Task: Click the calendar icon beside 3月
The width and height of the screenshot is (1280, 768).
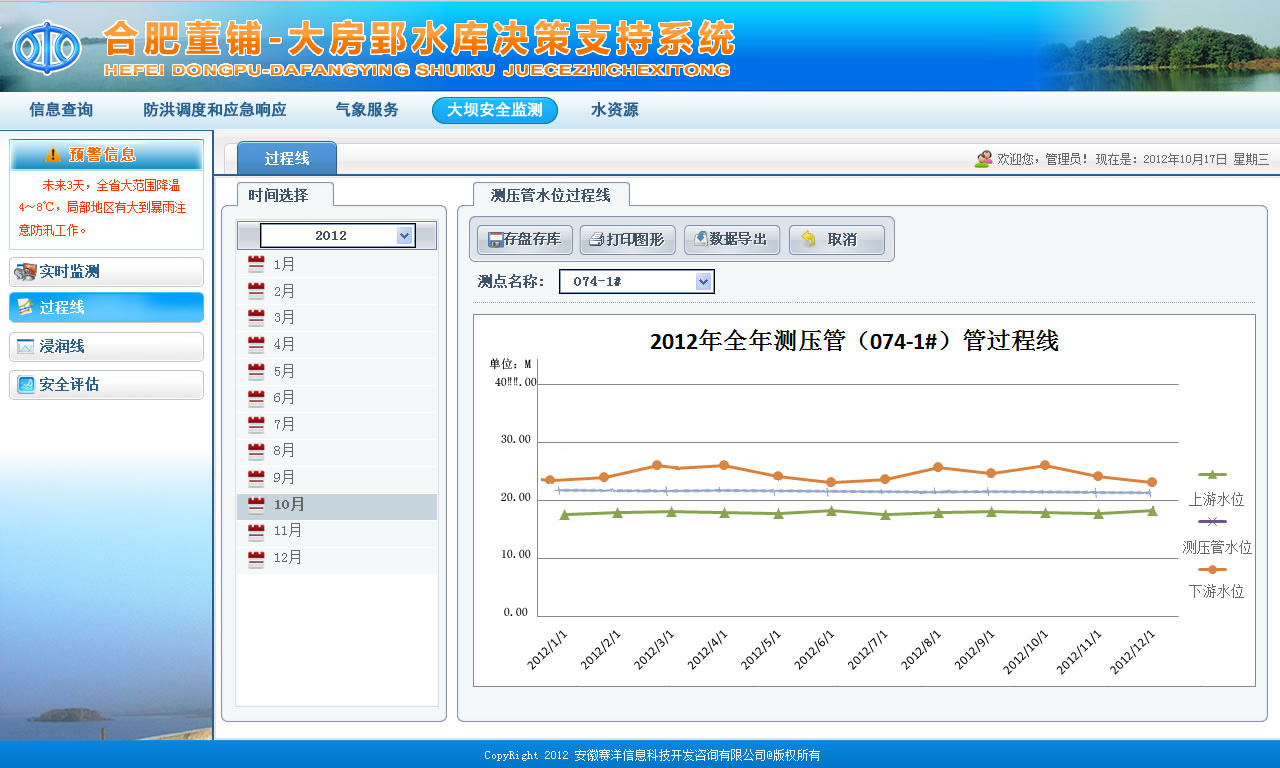Action: (256, 317)
